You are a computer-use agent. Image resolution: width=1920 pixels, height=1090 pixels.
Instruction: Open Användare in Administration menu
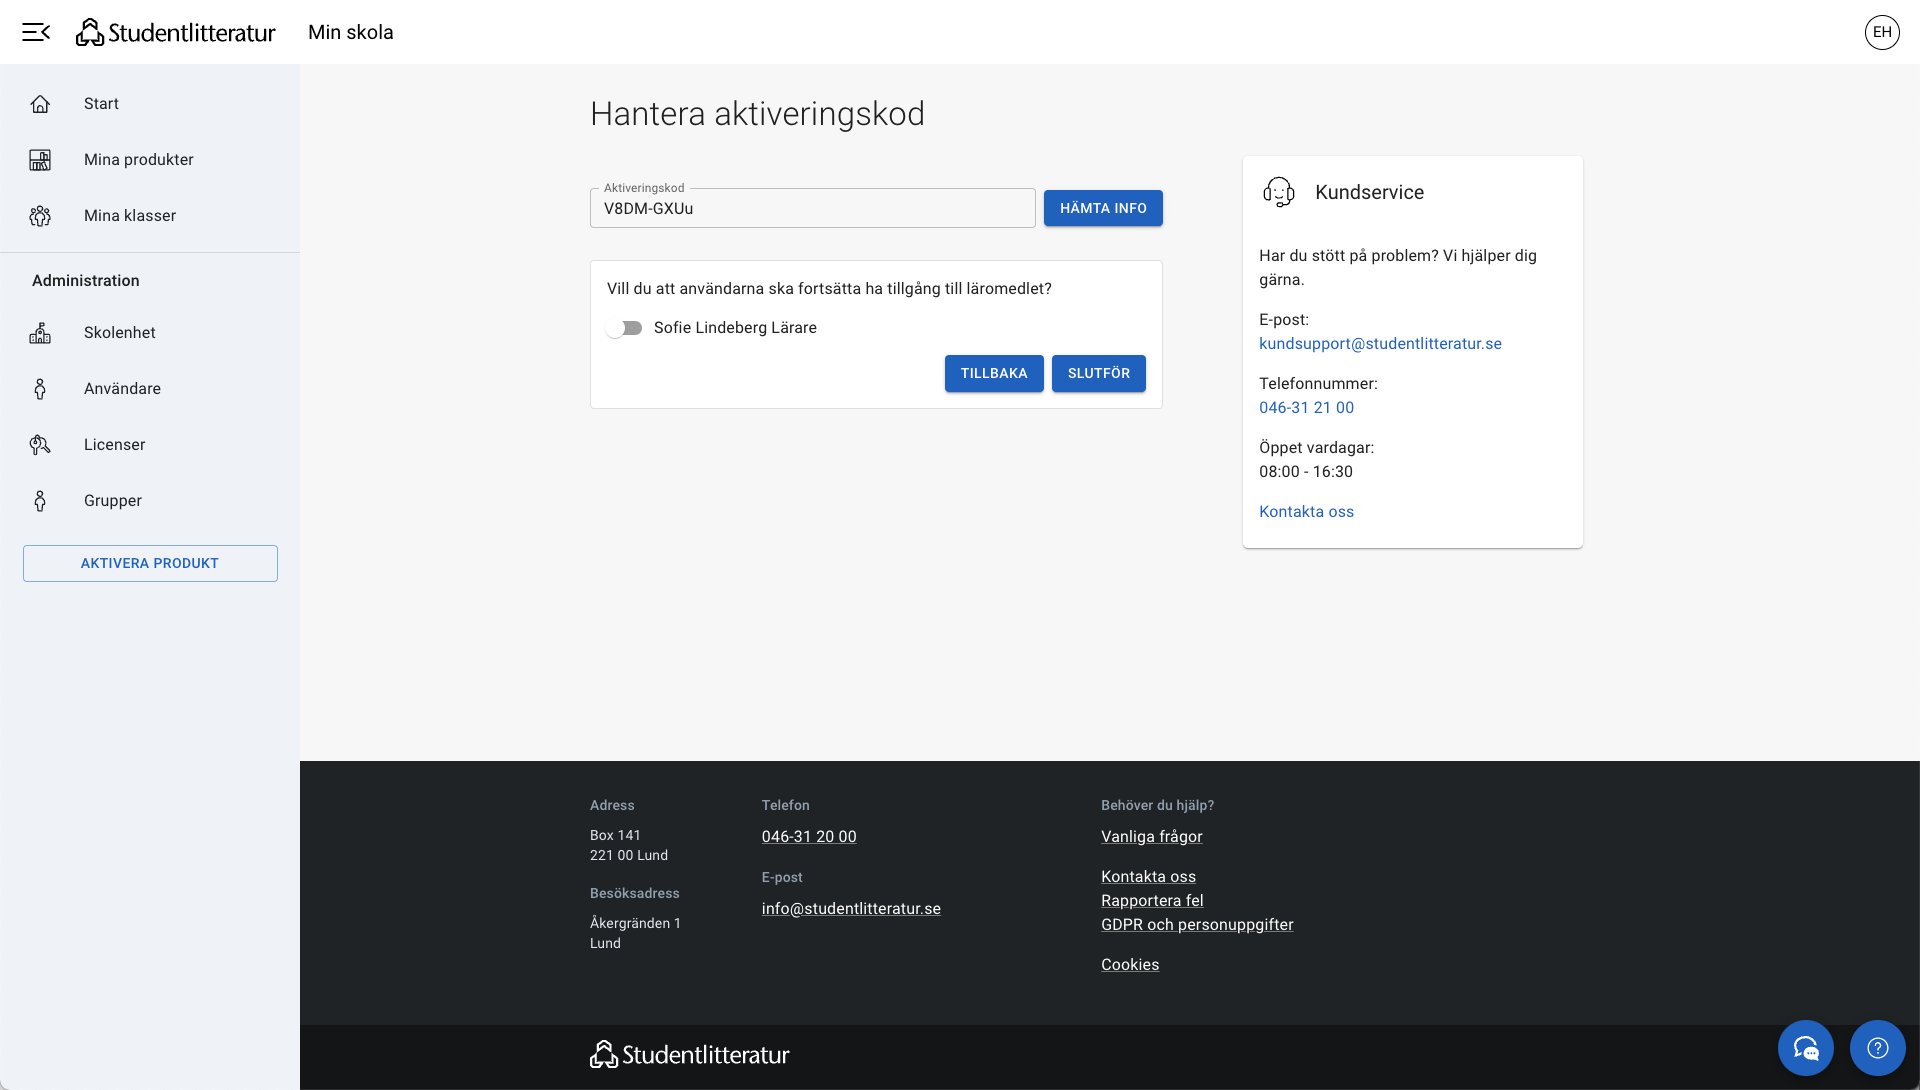(122, 389)
